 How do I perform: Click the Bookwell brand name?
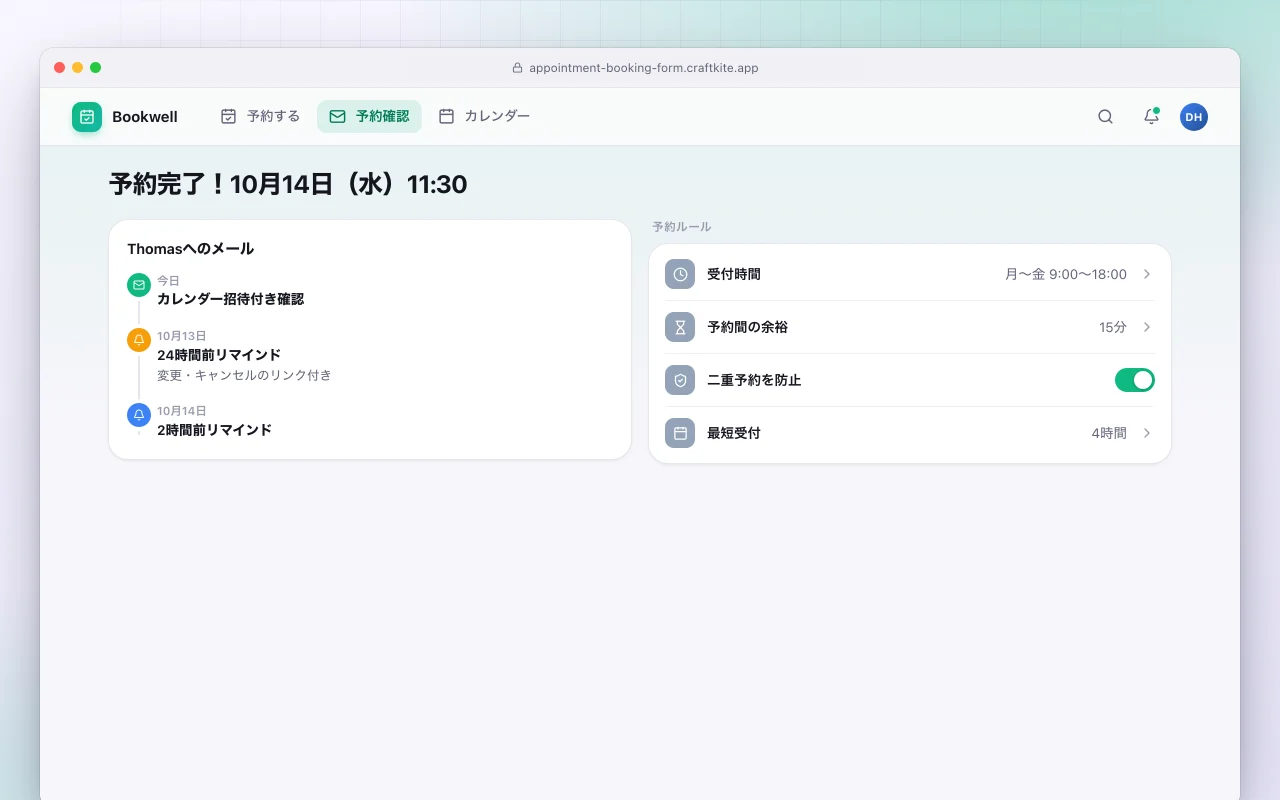145,117
